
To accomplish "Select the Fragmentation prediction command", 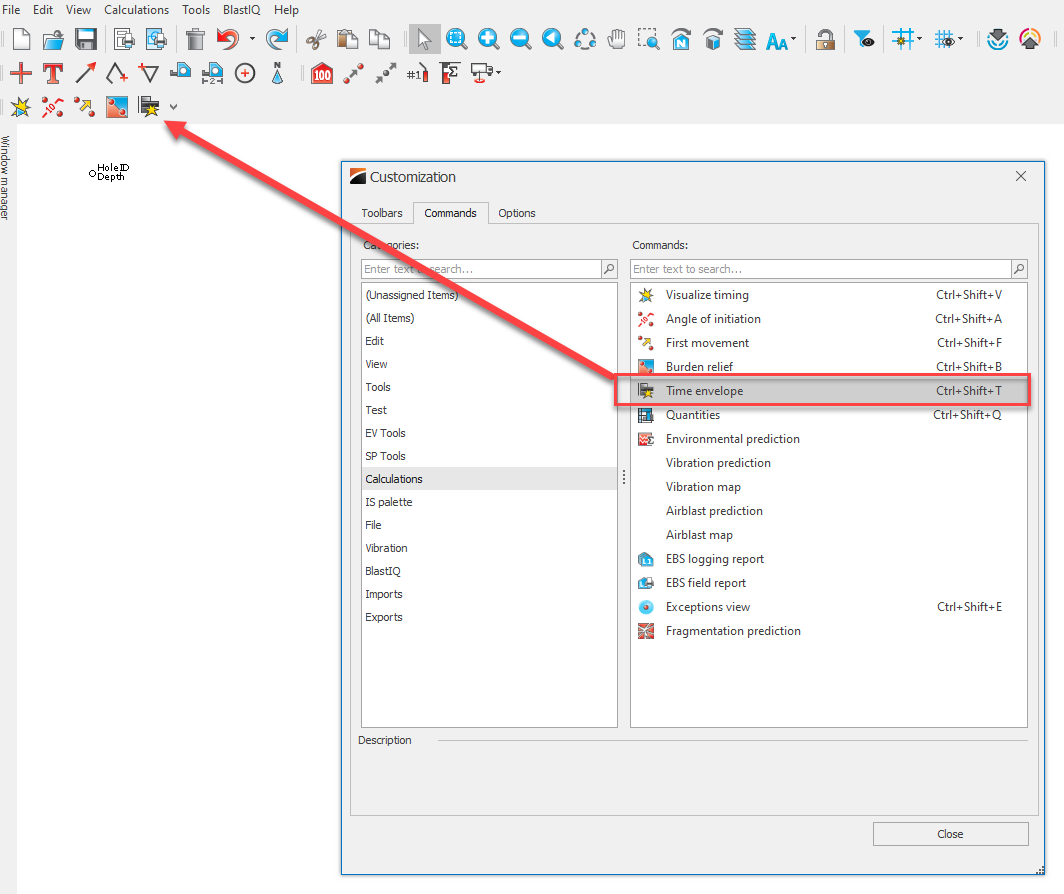I will [829, 631].
